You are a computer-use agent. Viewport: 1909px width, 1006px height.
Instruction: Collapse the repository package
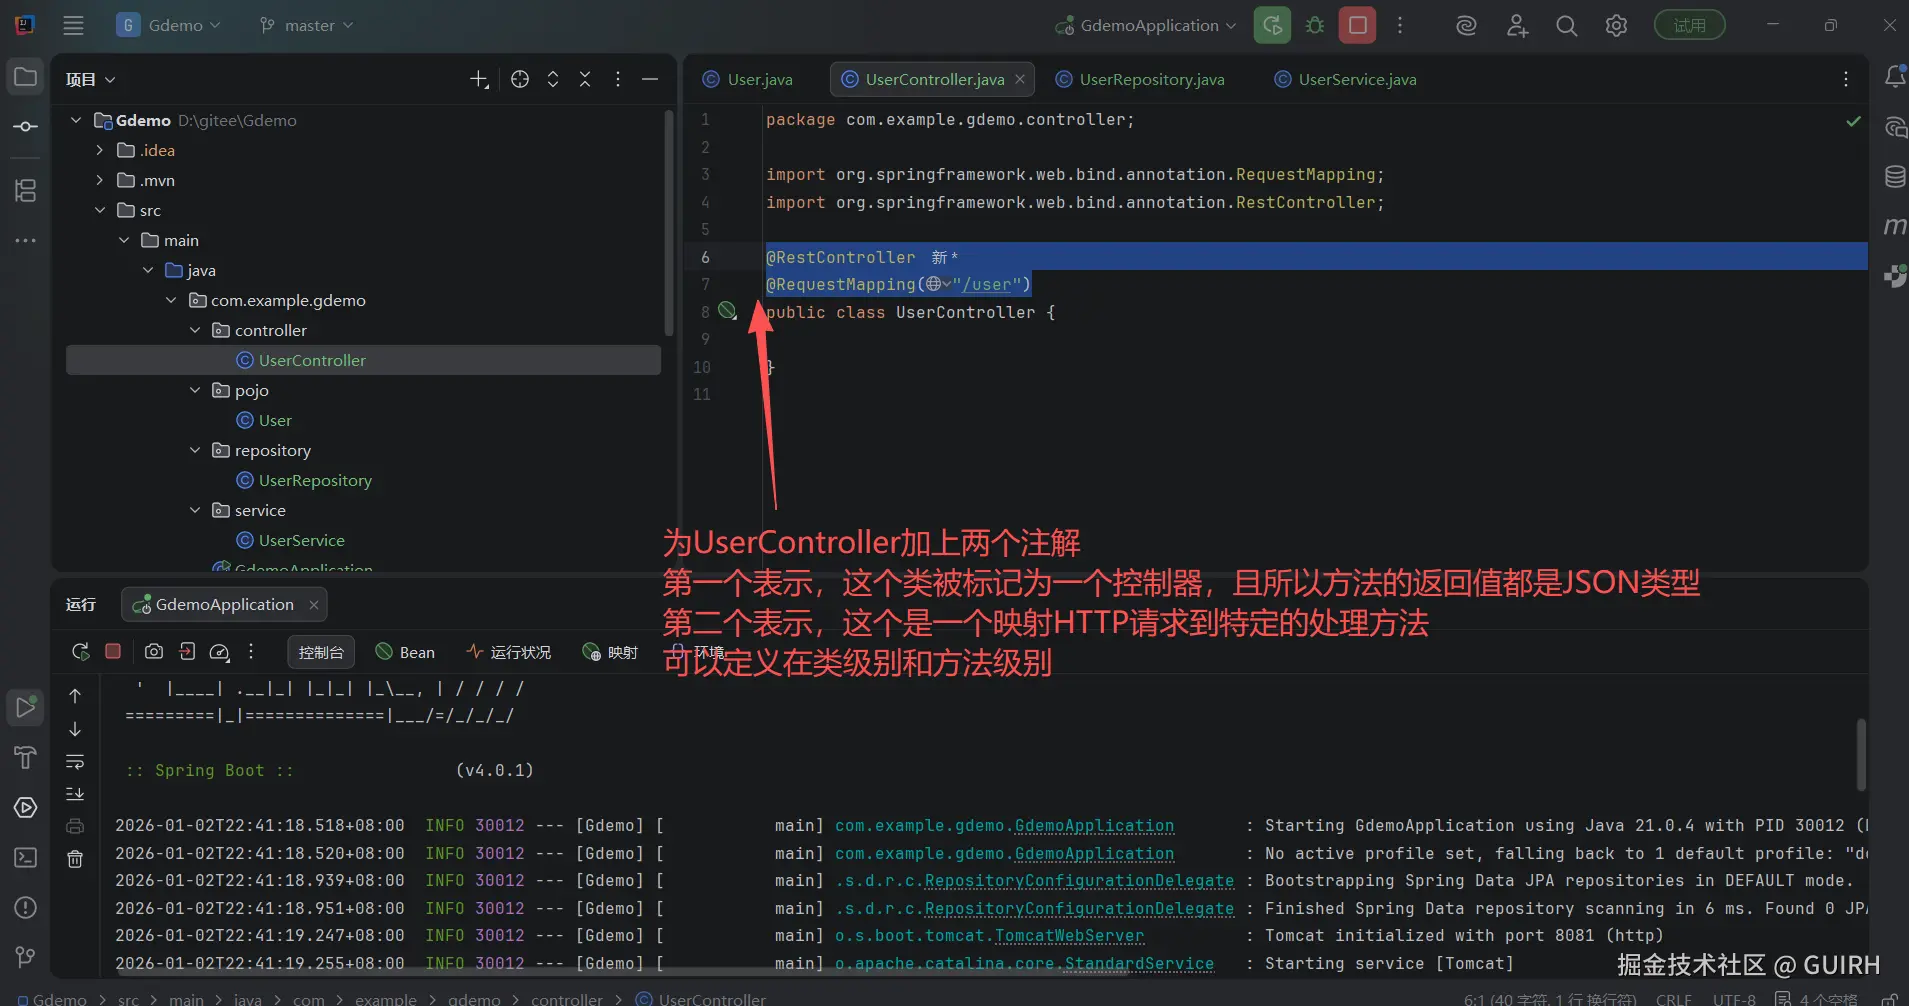pos(195,450)
